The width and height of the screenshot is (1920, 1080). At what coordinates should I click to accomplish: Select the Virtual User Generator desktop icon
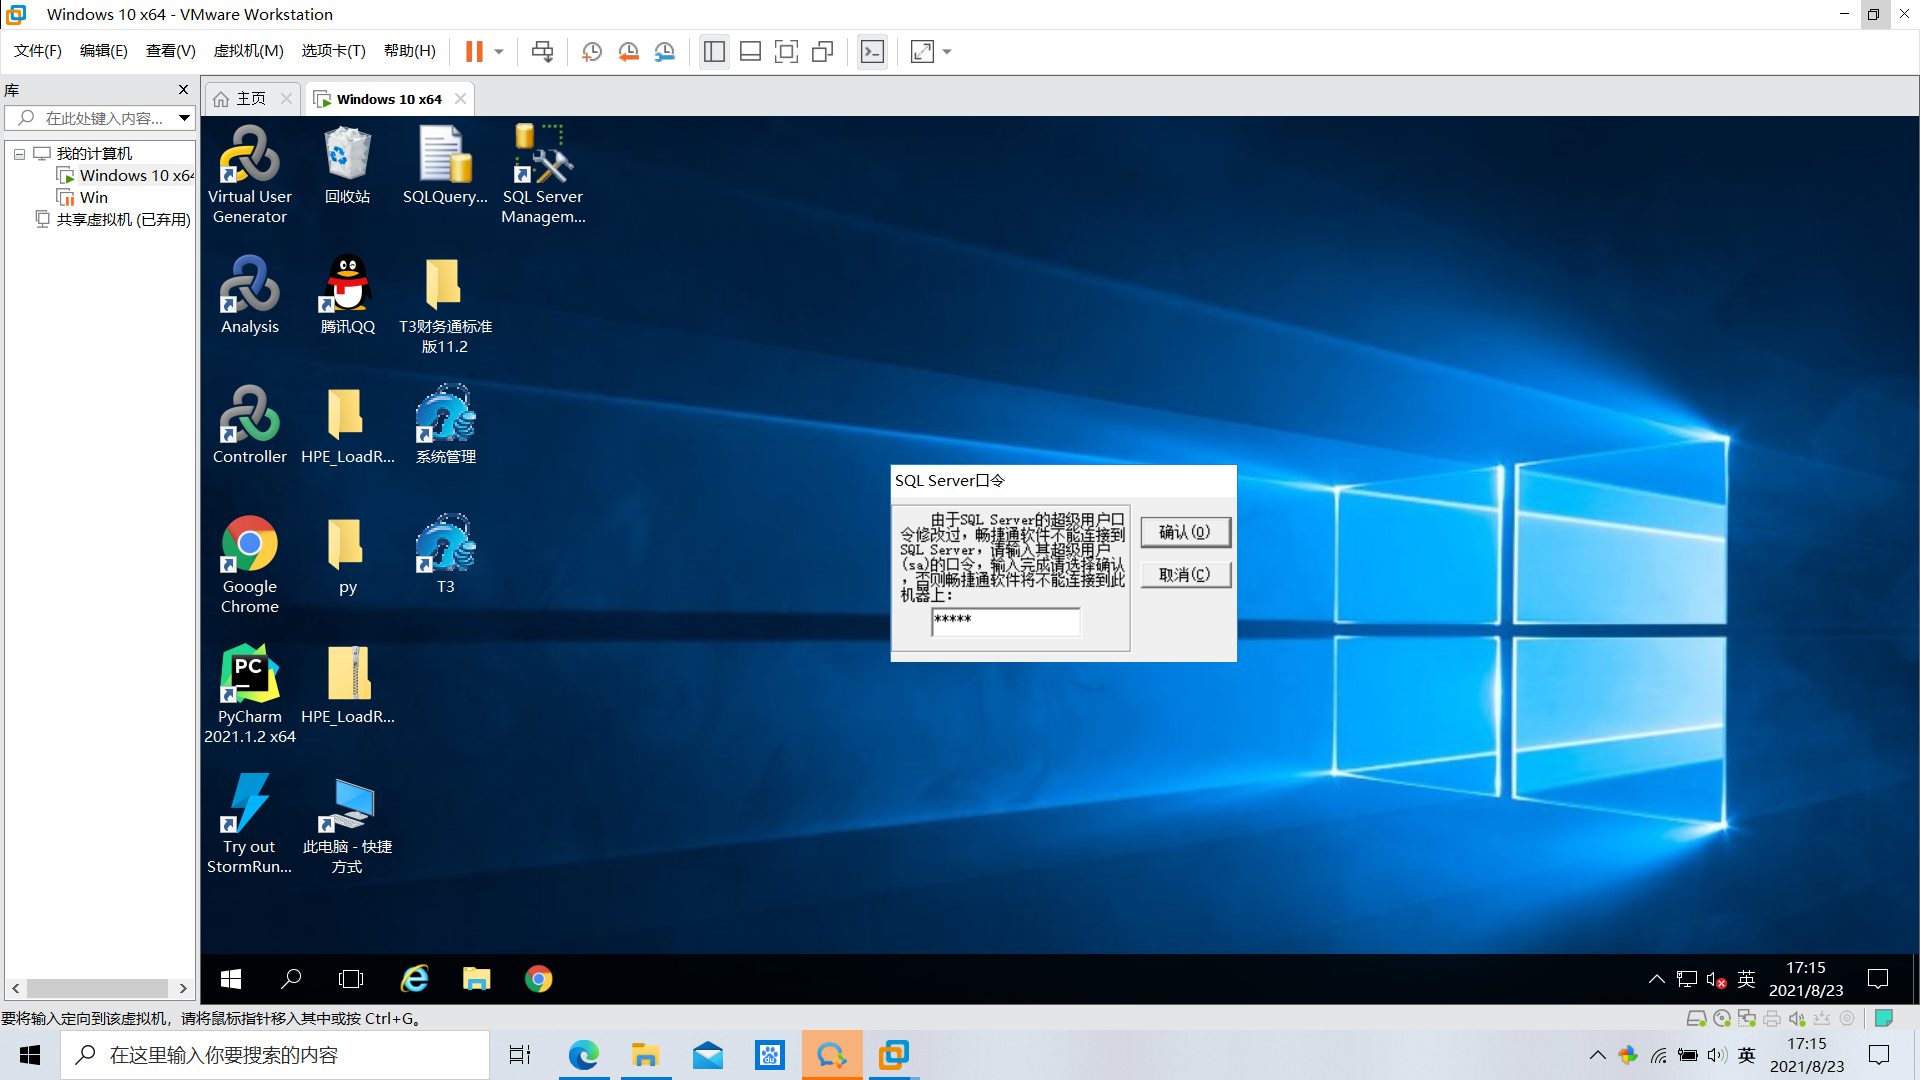[250, 175]
